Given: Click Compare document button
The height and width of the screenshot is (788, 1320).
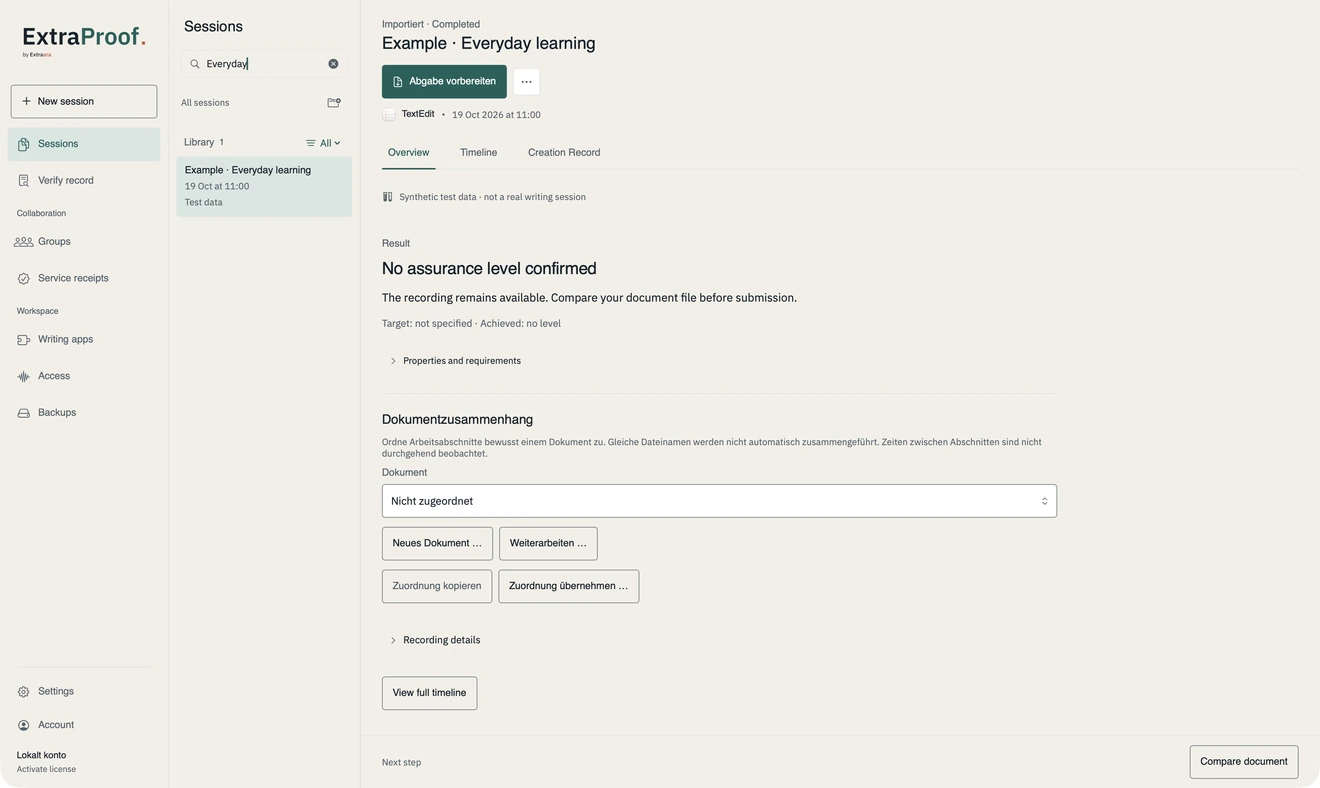Looking at the screenshot, I should click(x=1244, y=762).
